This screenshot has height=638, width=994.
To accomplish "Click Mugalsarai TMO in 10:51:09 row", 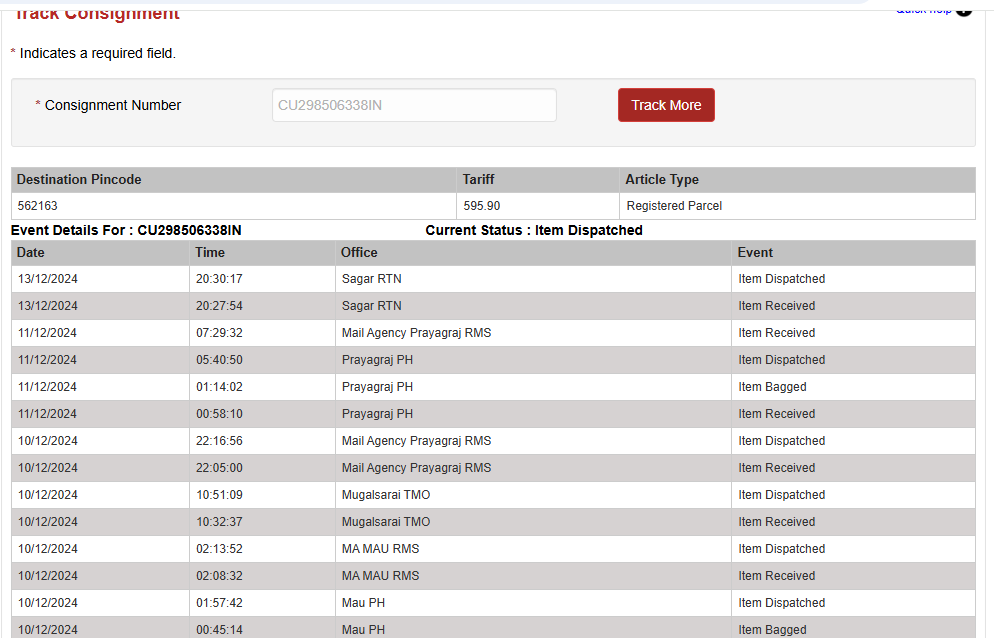I will [x=386, y=495].
